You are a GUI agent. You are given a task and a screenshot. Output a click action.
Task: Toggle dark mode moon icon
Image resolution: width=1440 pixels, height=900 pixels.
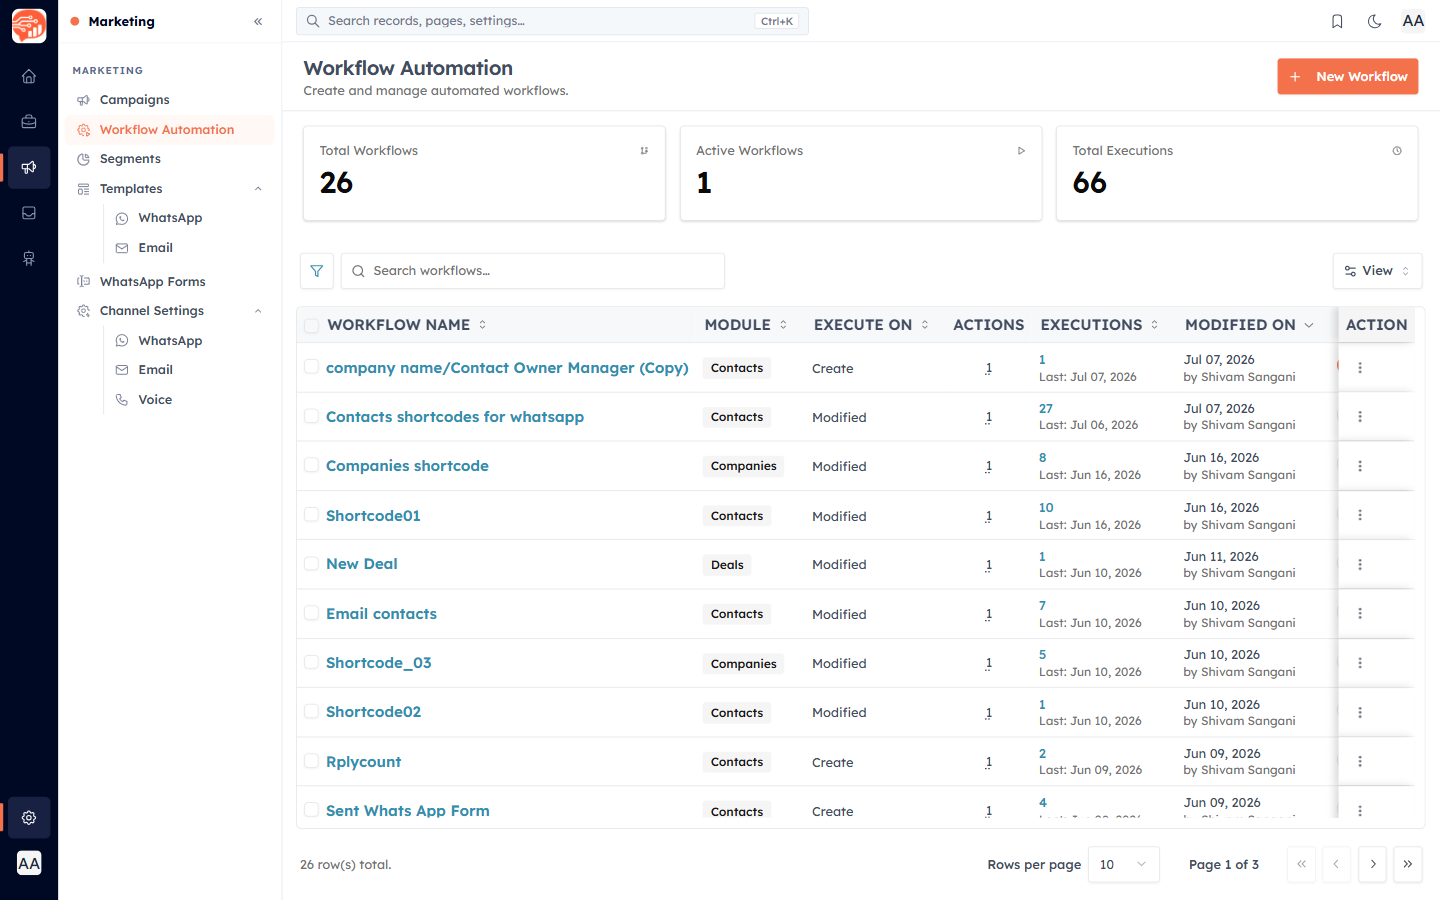pos(1375,21)
